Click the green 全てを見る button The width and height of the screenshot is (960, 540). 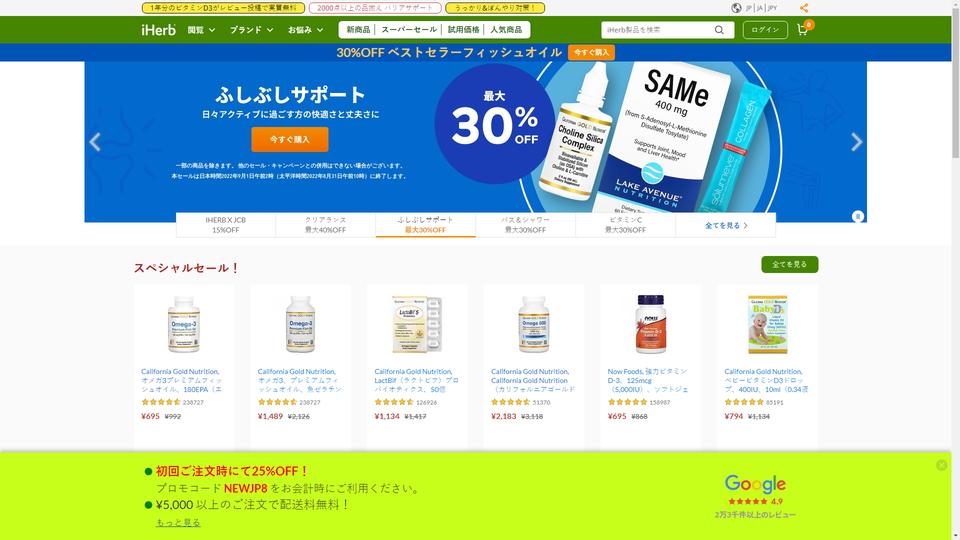pyautogui.click(x=789, y=264)
